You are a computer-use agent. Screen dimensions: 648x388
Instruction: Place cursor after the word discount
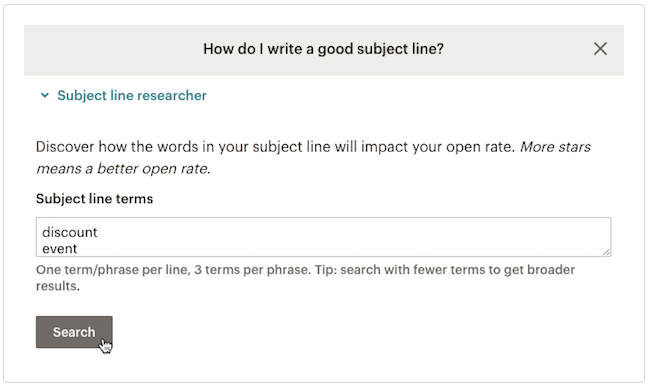pyautogui.click(x=98, y=232)
